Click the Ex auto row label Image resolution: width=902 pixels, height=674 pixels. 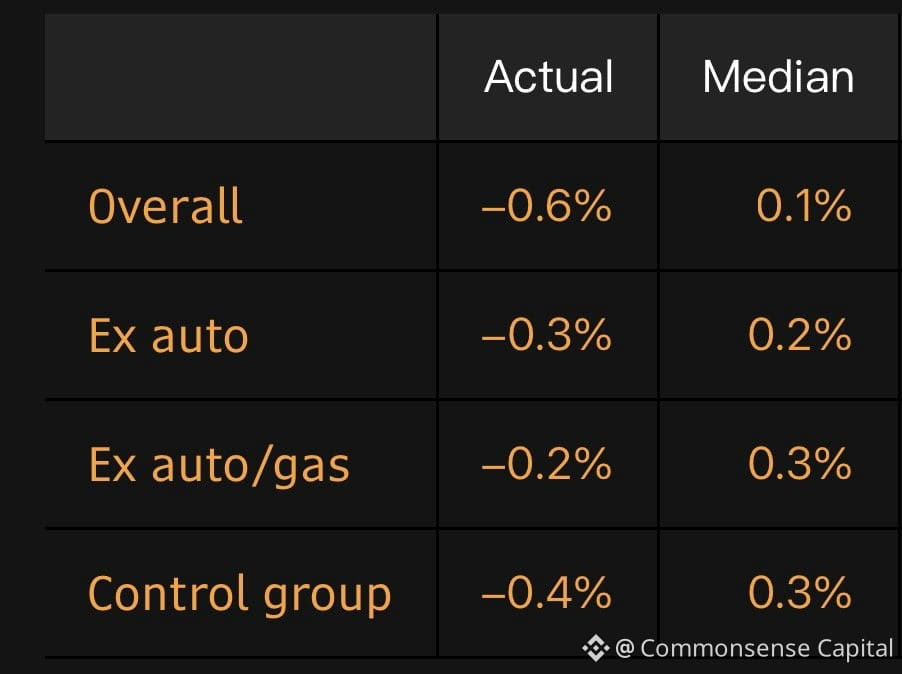[168, 335]
